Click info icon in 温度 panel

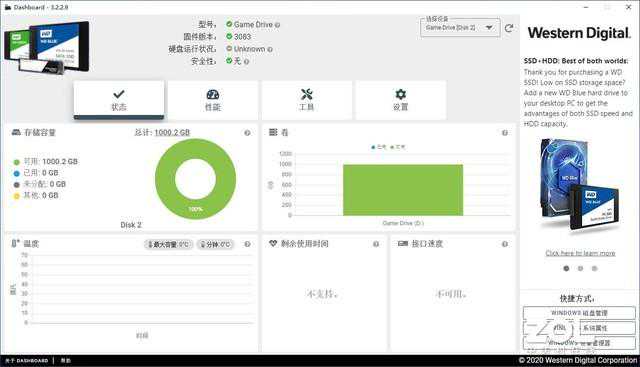(247, 244)
